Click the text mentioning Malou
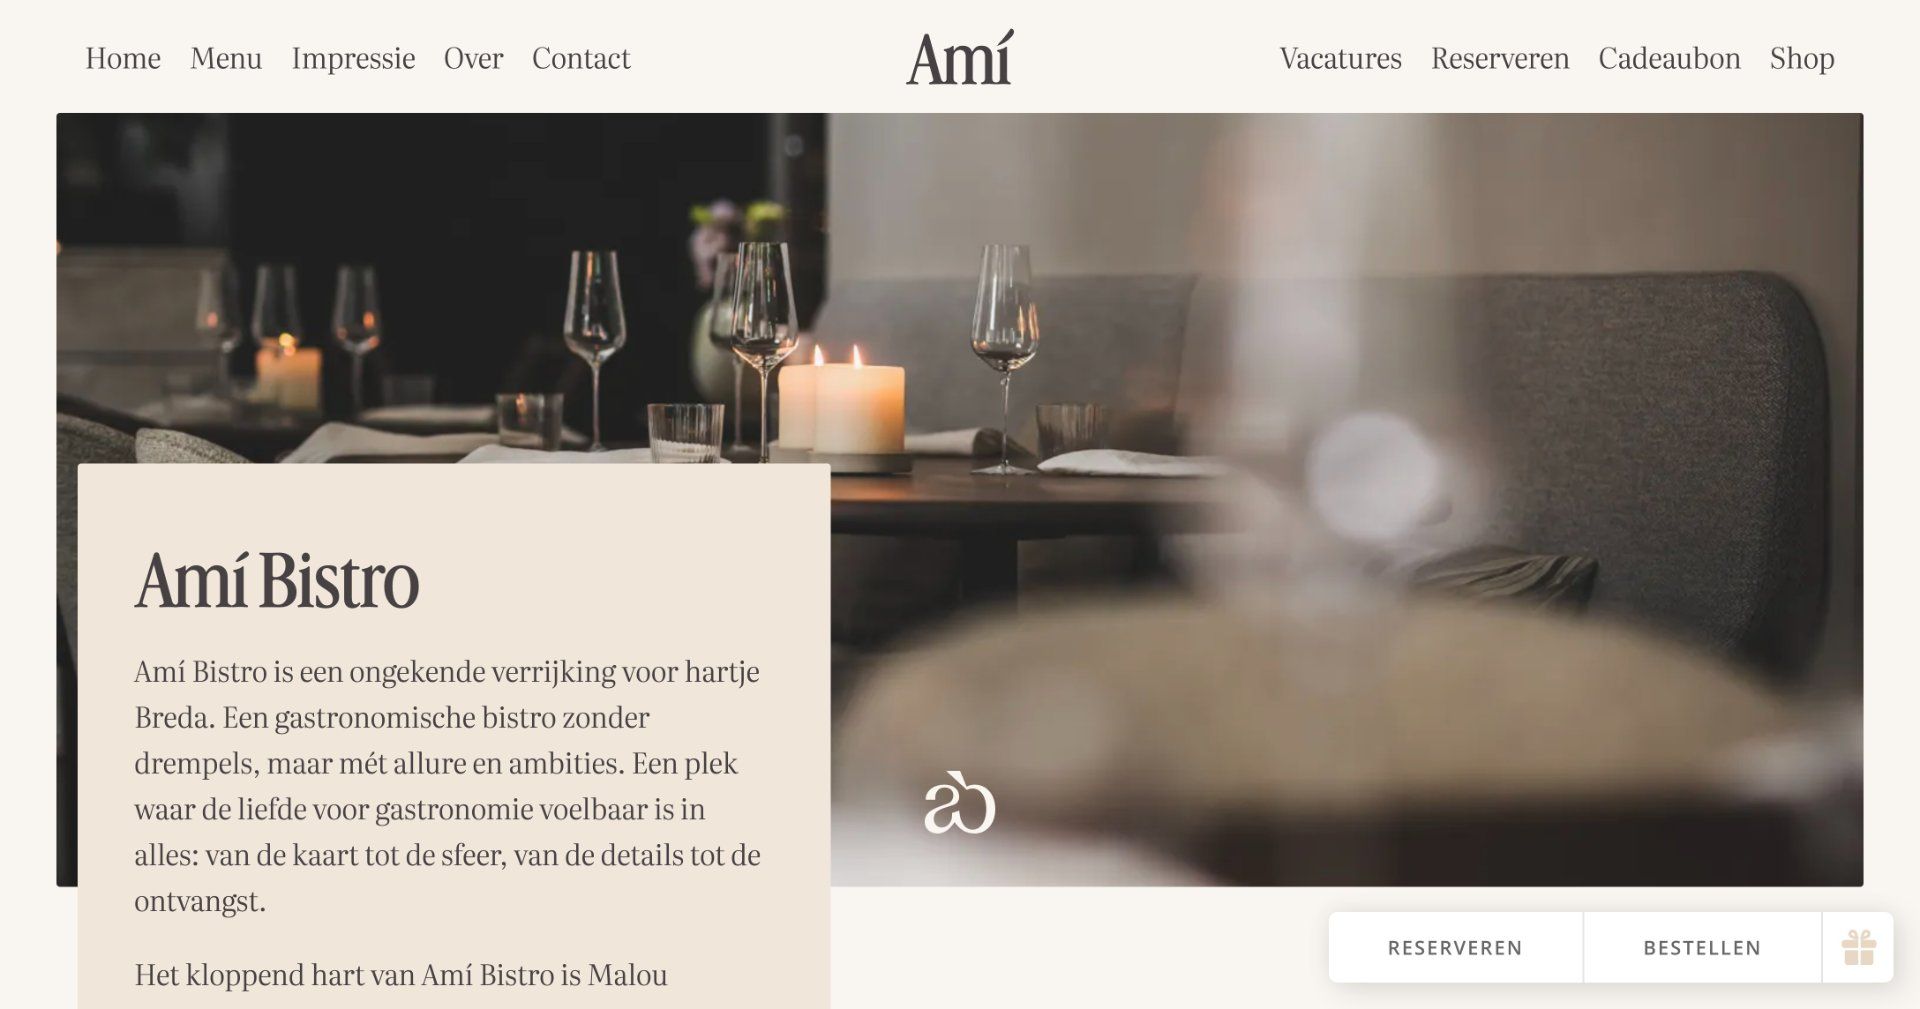 point(401,974)
